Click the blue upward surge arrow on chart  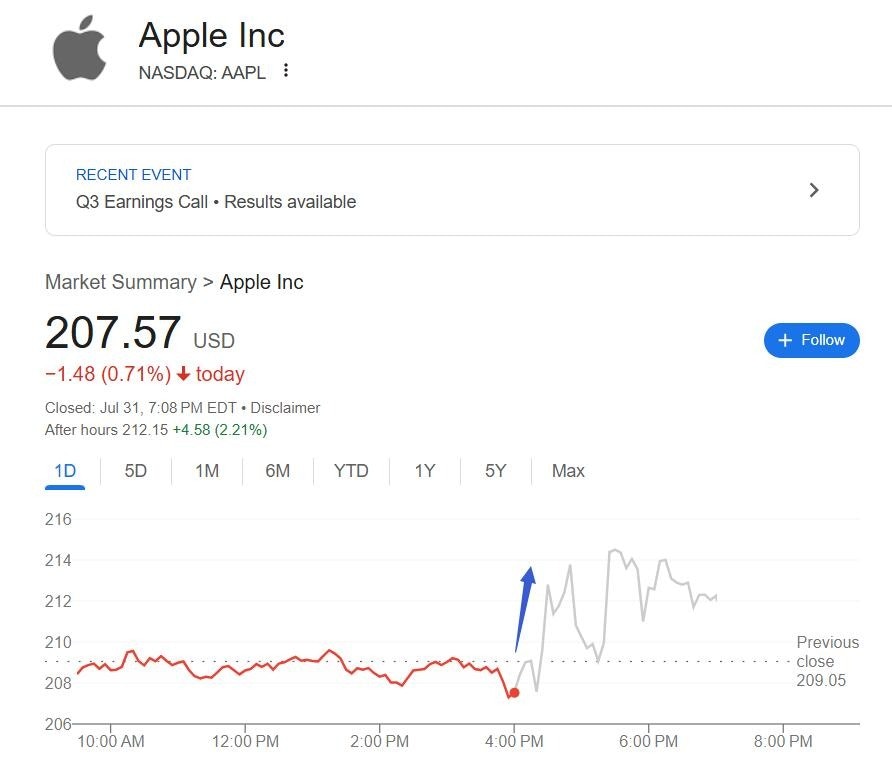point(524,602)
